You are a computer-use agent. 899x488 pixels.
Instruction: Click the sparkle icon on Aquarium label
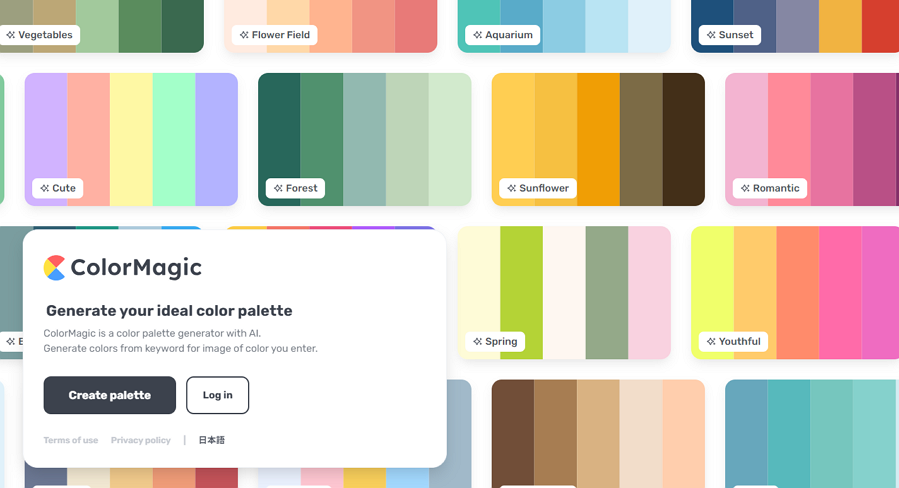478,35
